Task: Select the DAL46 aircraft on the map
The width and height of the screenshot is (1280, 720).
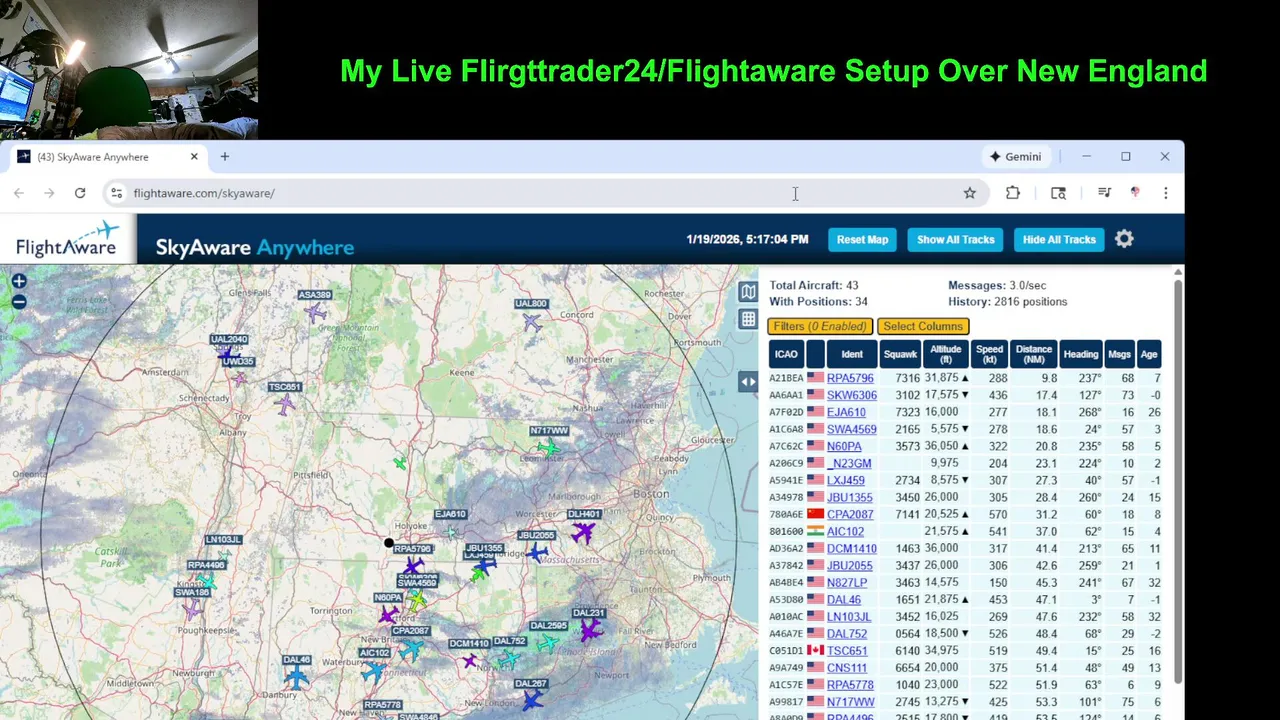Action: point(297,677)
